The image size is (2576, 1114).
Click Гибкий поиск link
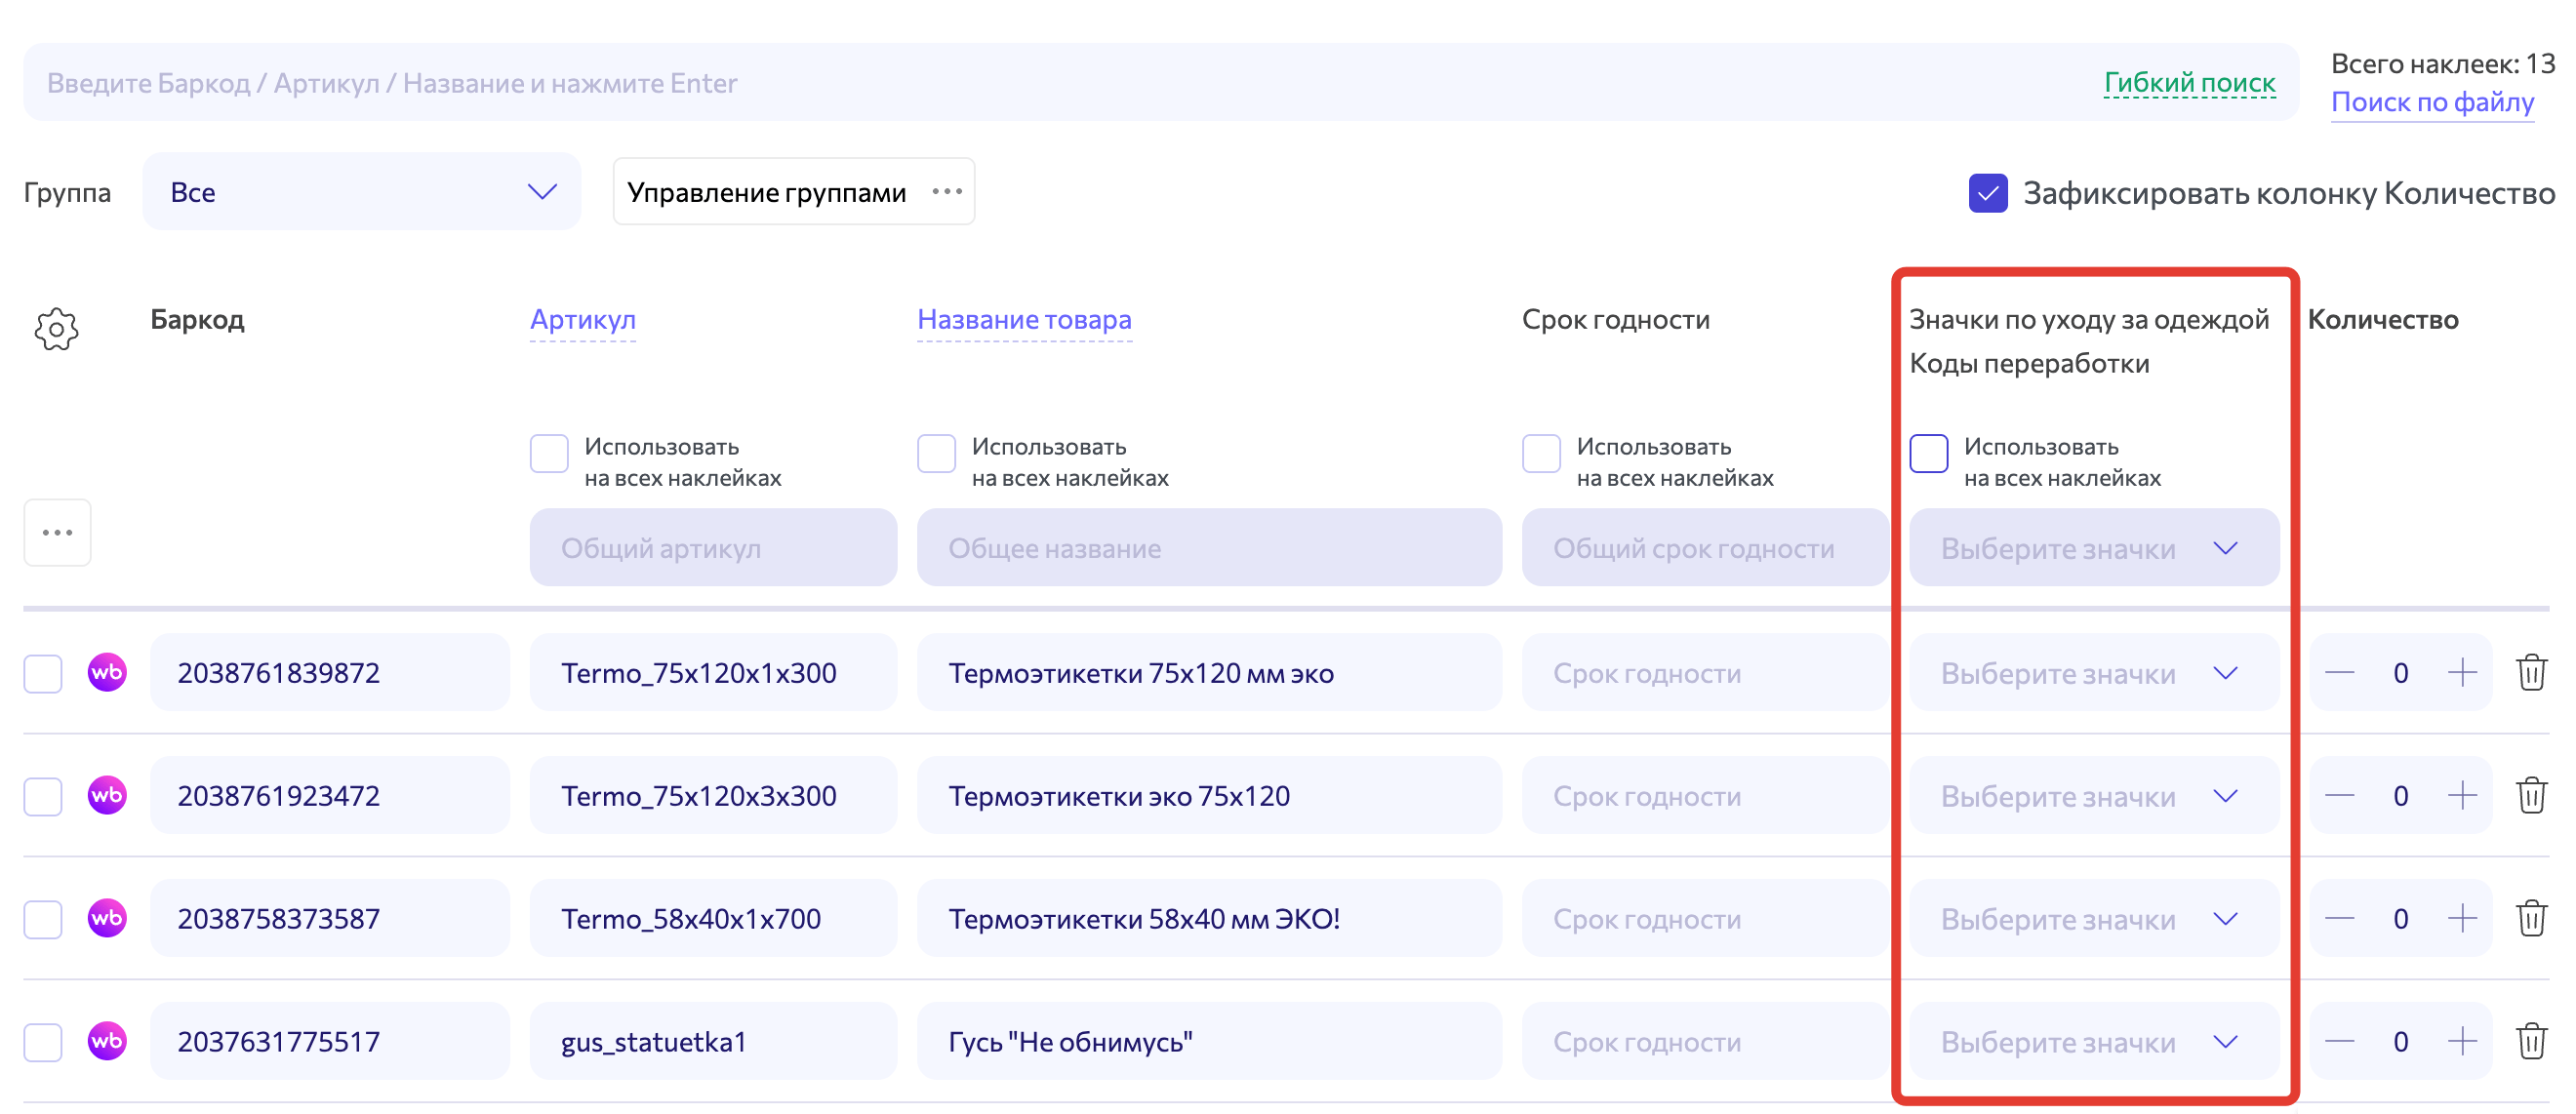point(2189,82)
